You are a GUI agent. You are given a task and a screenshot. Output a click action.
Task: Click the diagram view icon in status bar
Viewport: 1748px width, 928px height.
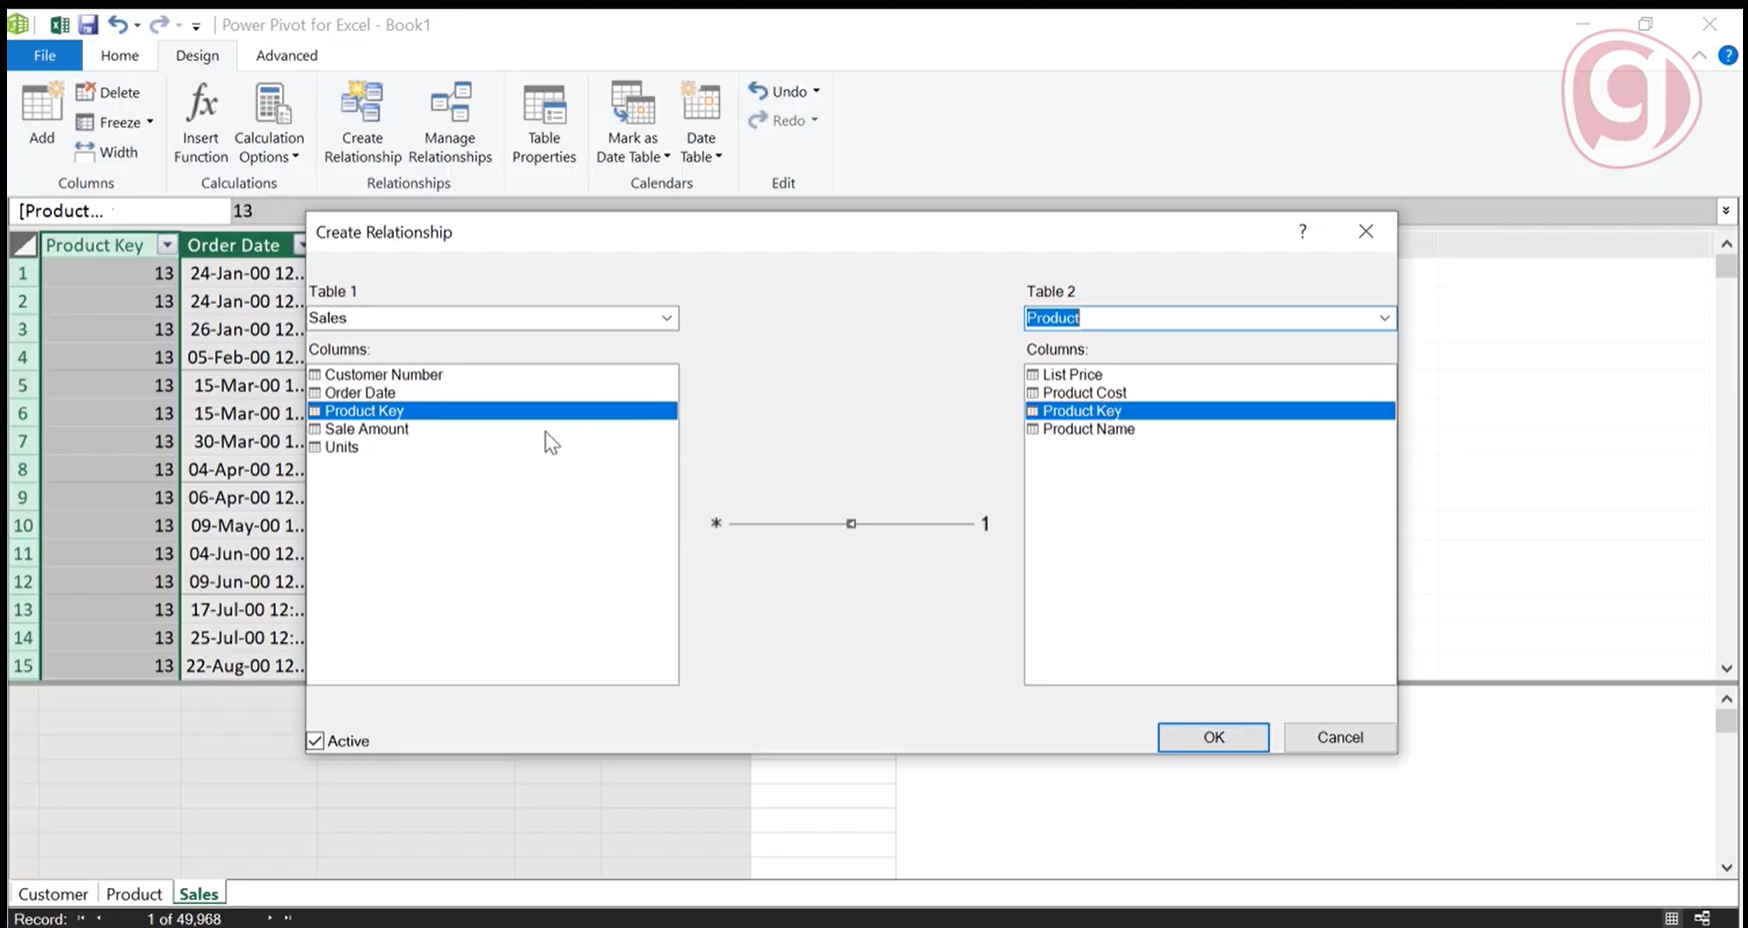[1702, 918]
